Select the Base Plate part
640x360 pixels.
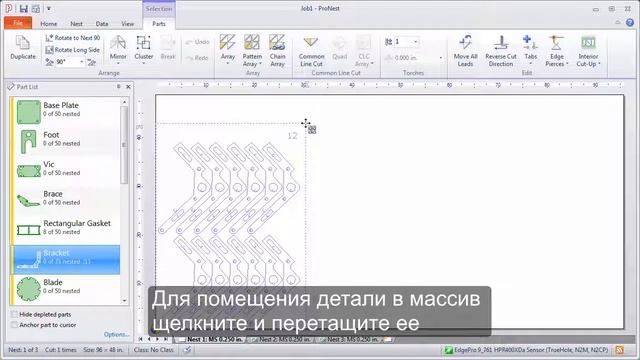pos(65,111)
